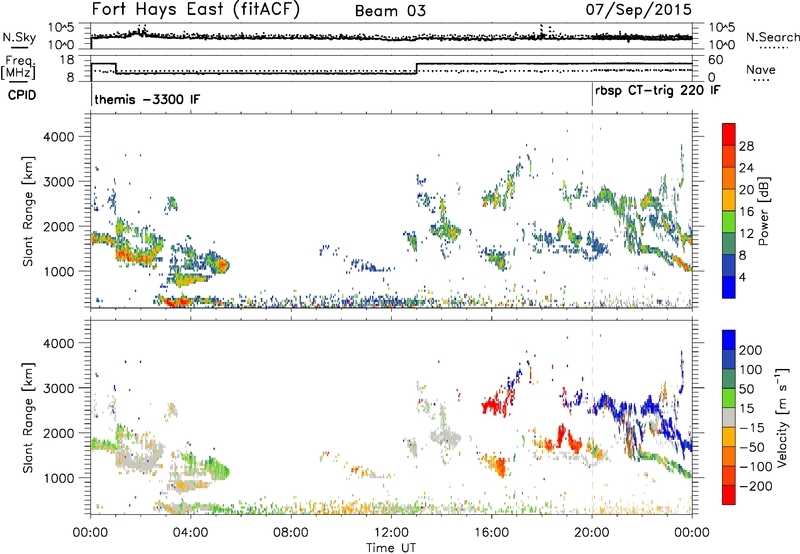
Task: Click the '200' Velocity colorbar tick
Action: pyautogui.click(x=751, y=350)
